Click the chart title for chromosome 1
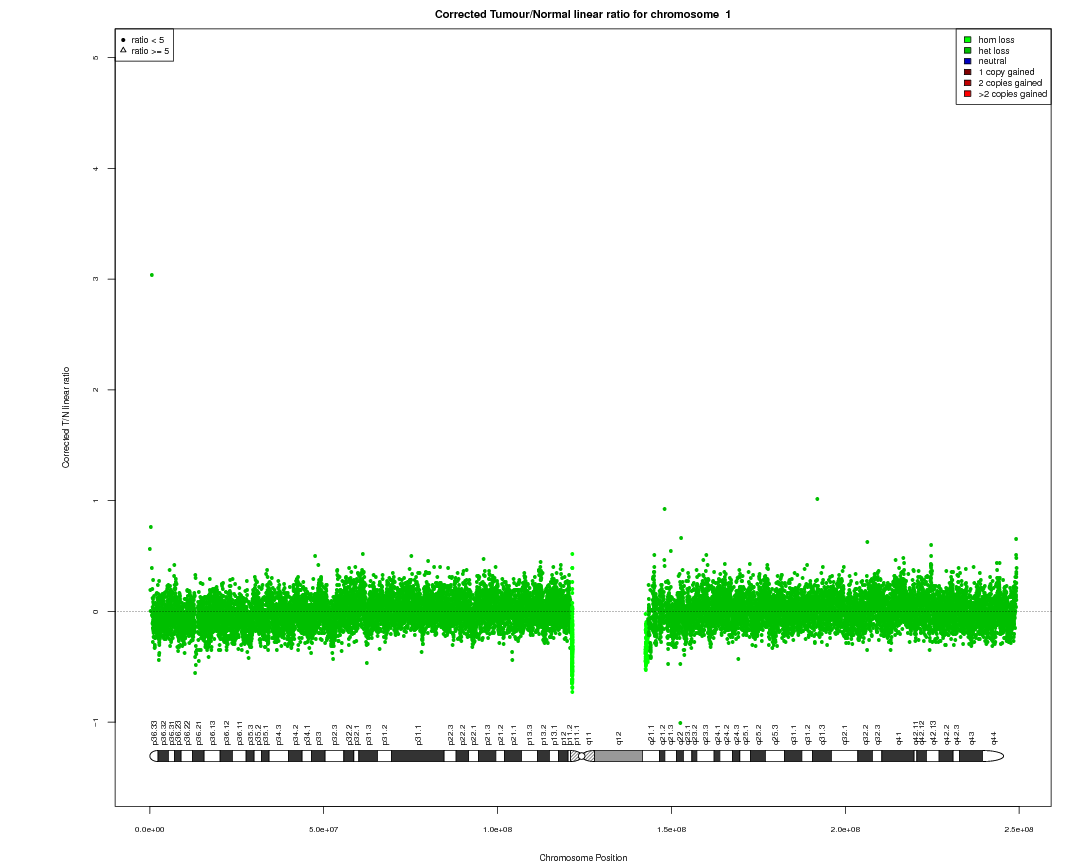 pos(583,14)
